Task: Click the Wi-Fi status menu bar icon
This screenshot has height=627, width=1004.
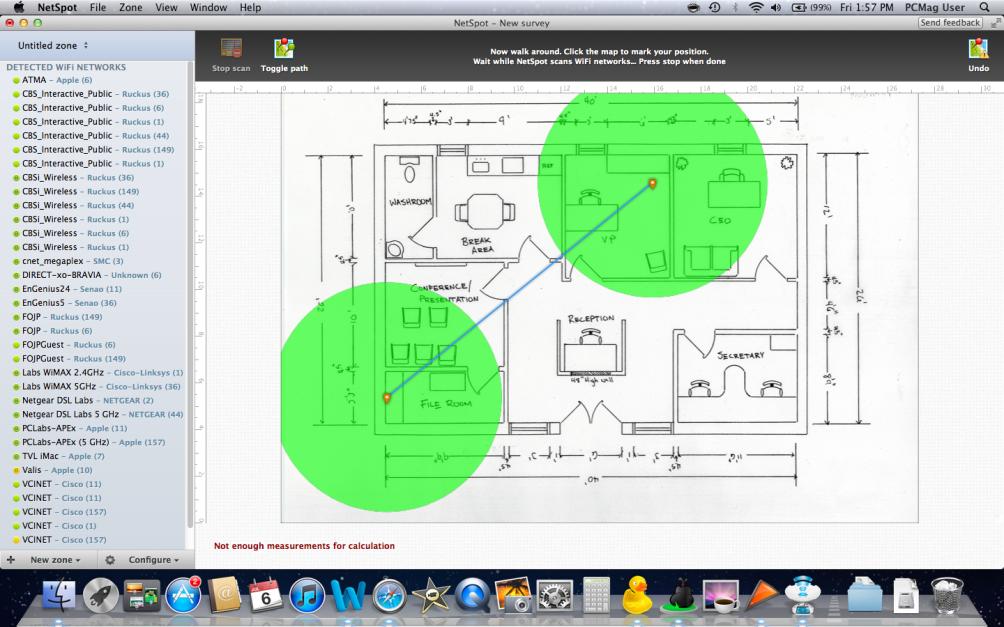Action: 756,8
